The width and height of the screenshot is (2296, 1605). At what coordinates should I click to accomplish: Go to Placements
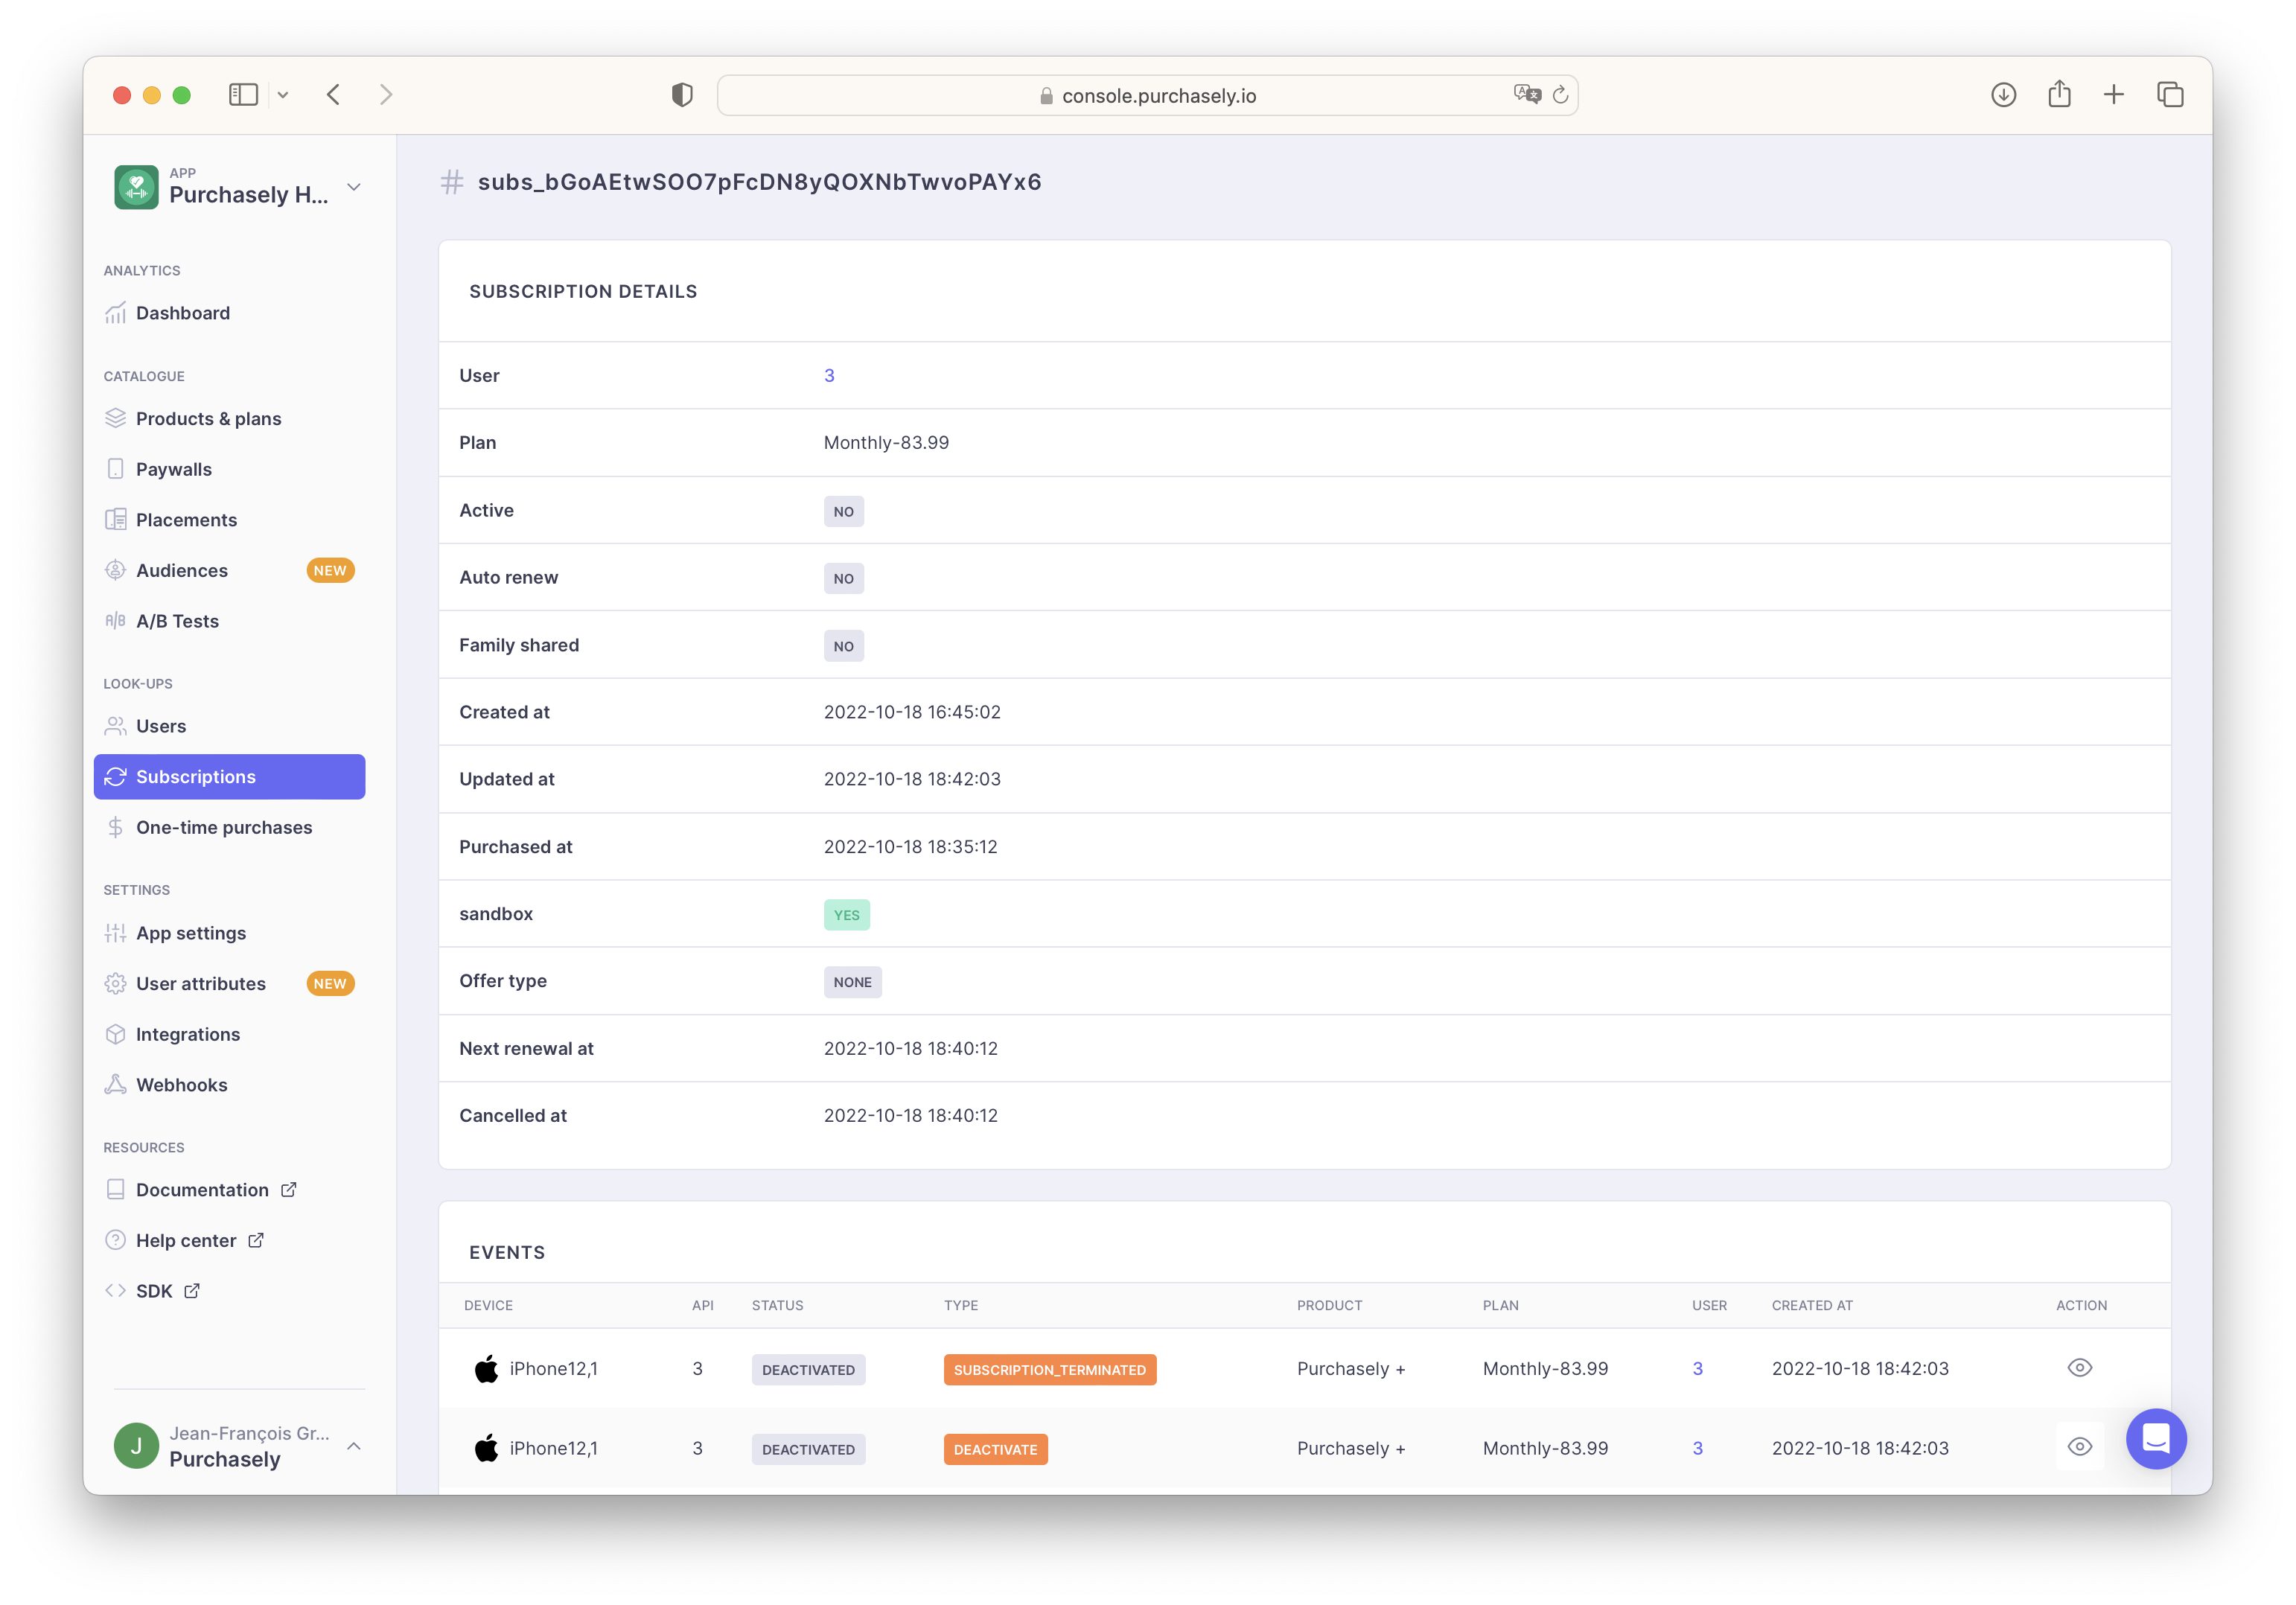click(186, 519)
